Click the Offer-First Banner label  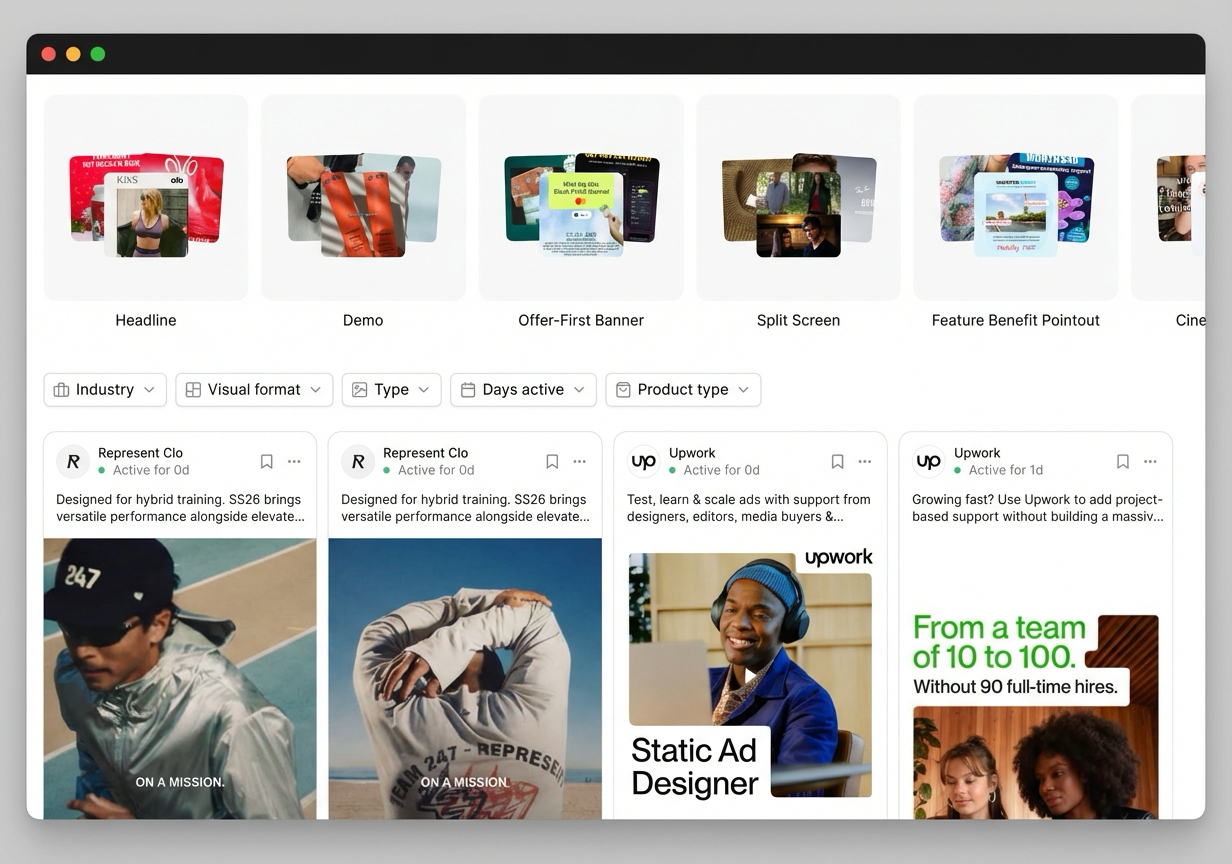tap(581, 320)
